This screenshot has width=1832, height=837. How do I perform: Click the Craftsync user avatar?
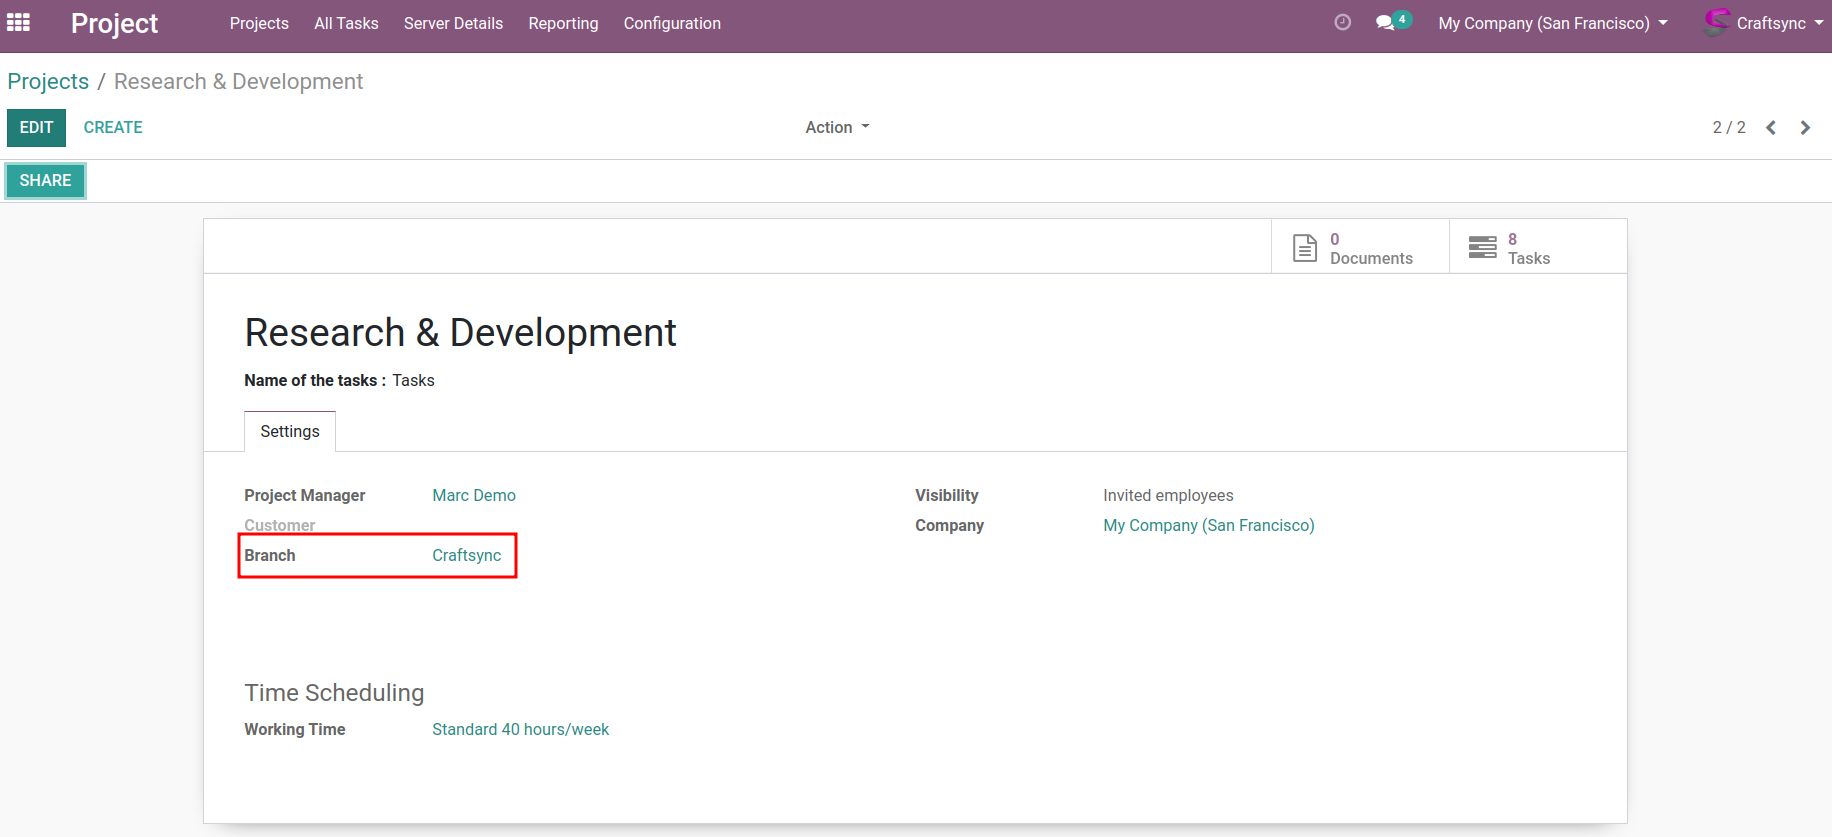point(1716,22)
